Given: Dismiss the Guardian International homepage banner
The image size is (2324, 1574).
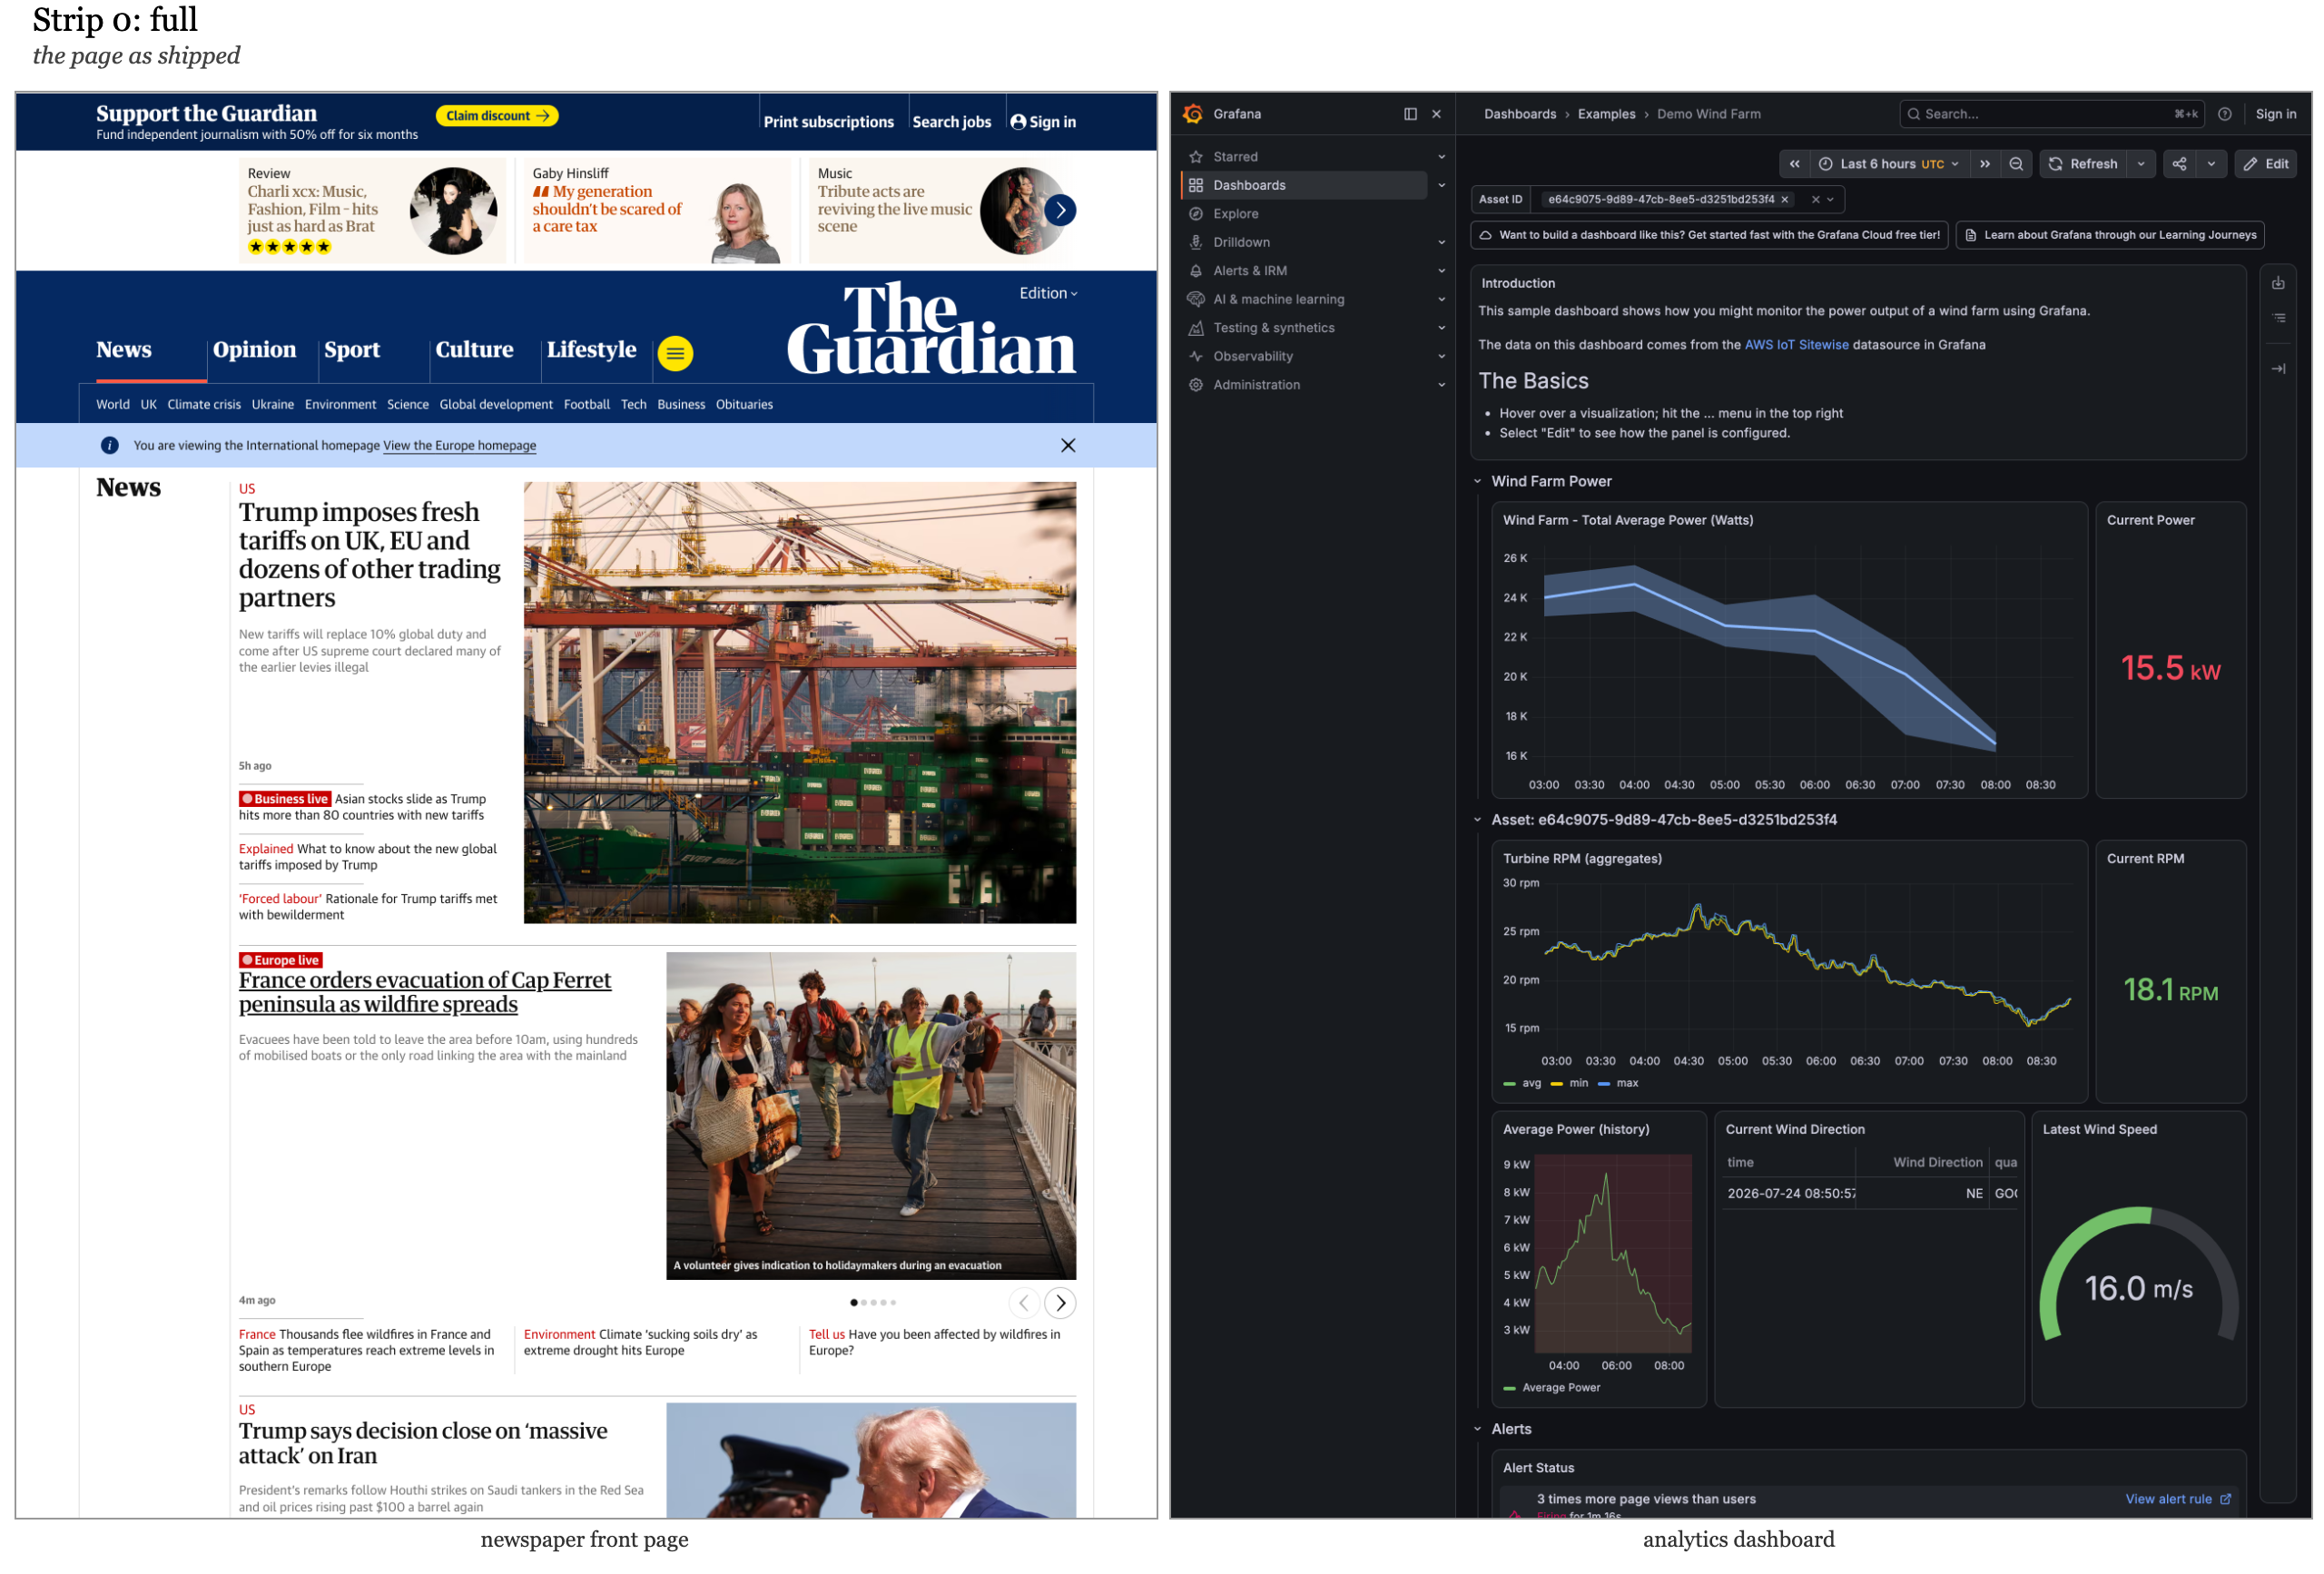Looking at the screenshot, I should pyautogui.click(x=1068, y=446).
